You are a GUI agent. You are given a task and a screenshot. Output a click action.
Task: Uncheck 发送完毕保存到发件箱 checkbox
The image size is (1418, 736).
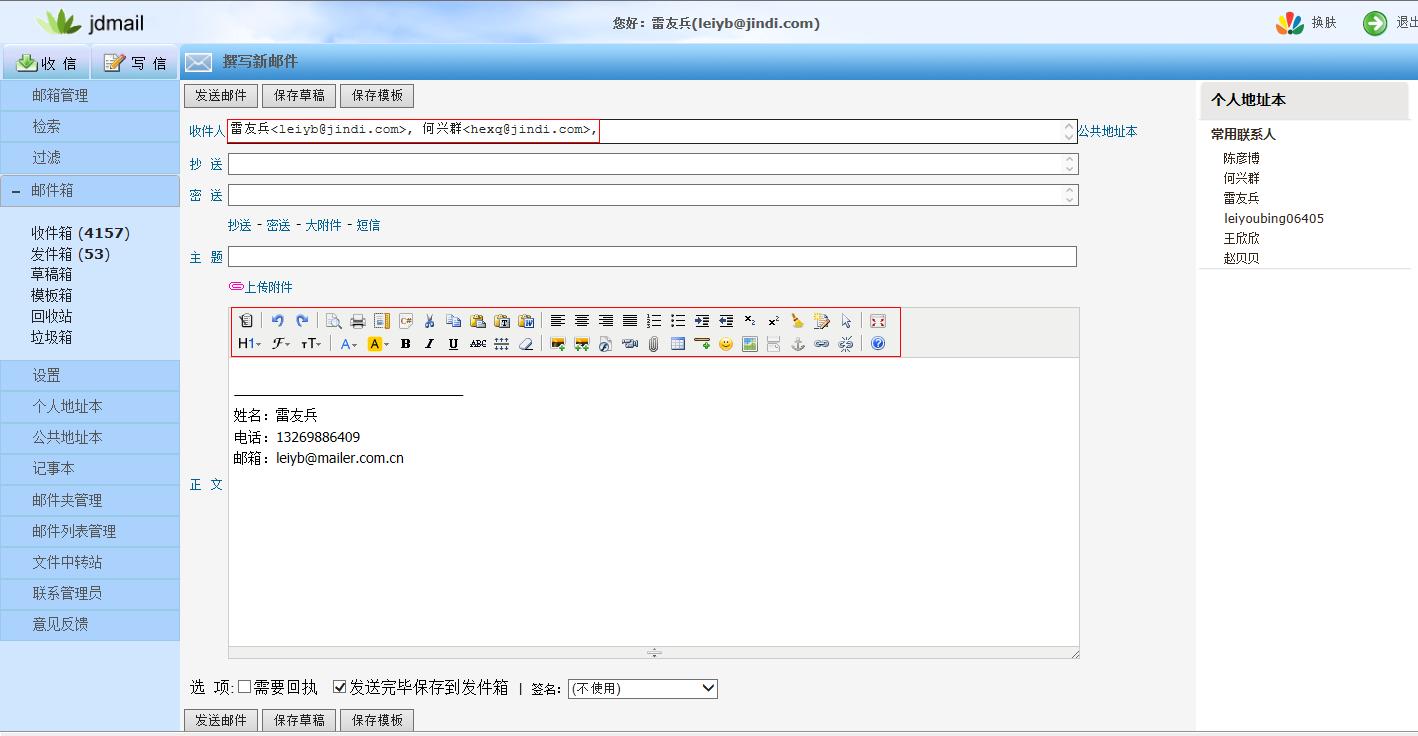point(340,687)
